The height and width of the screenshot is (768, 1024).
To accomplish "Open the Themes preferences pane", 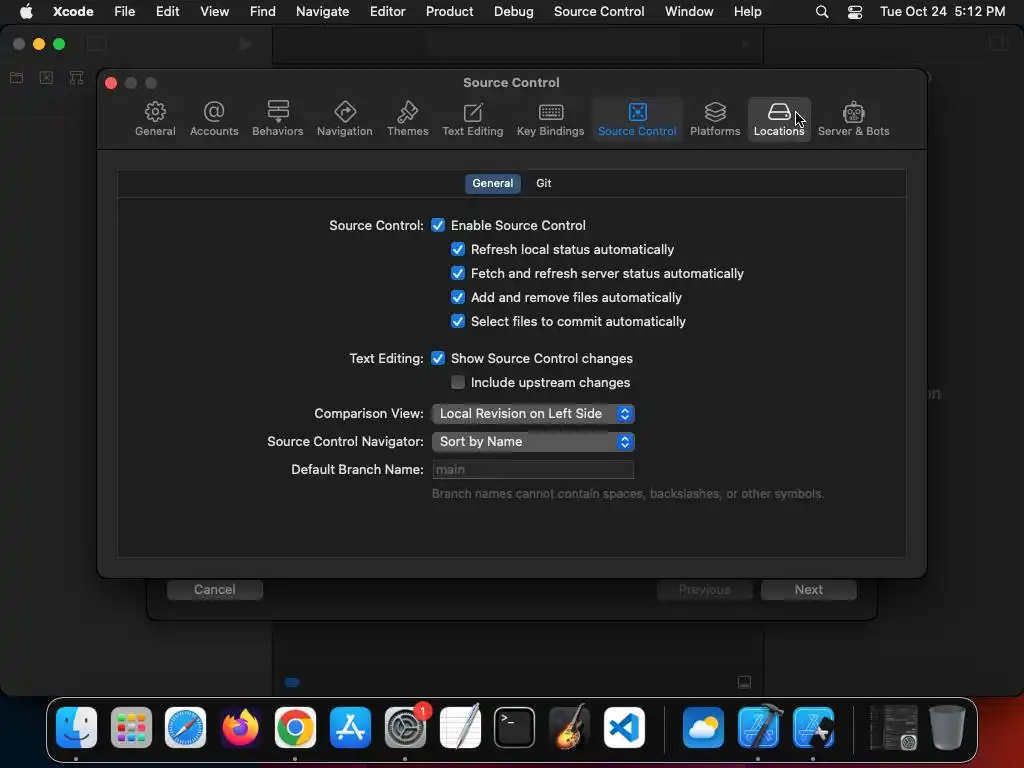I will pyautogui.click(x=408, y=119).
